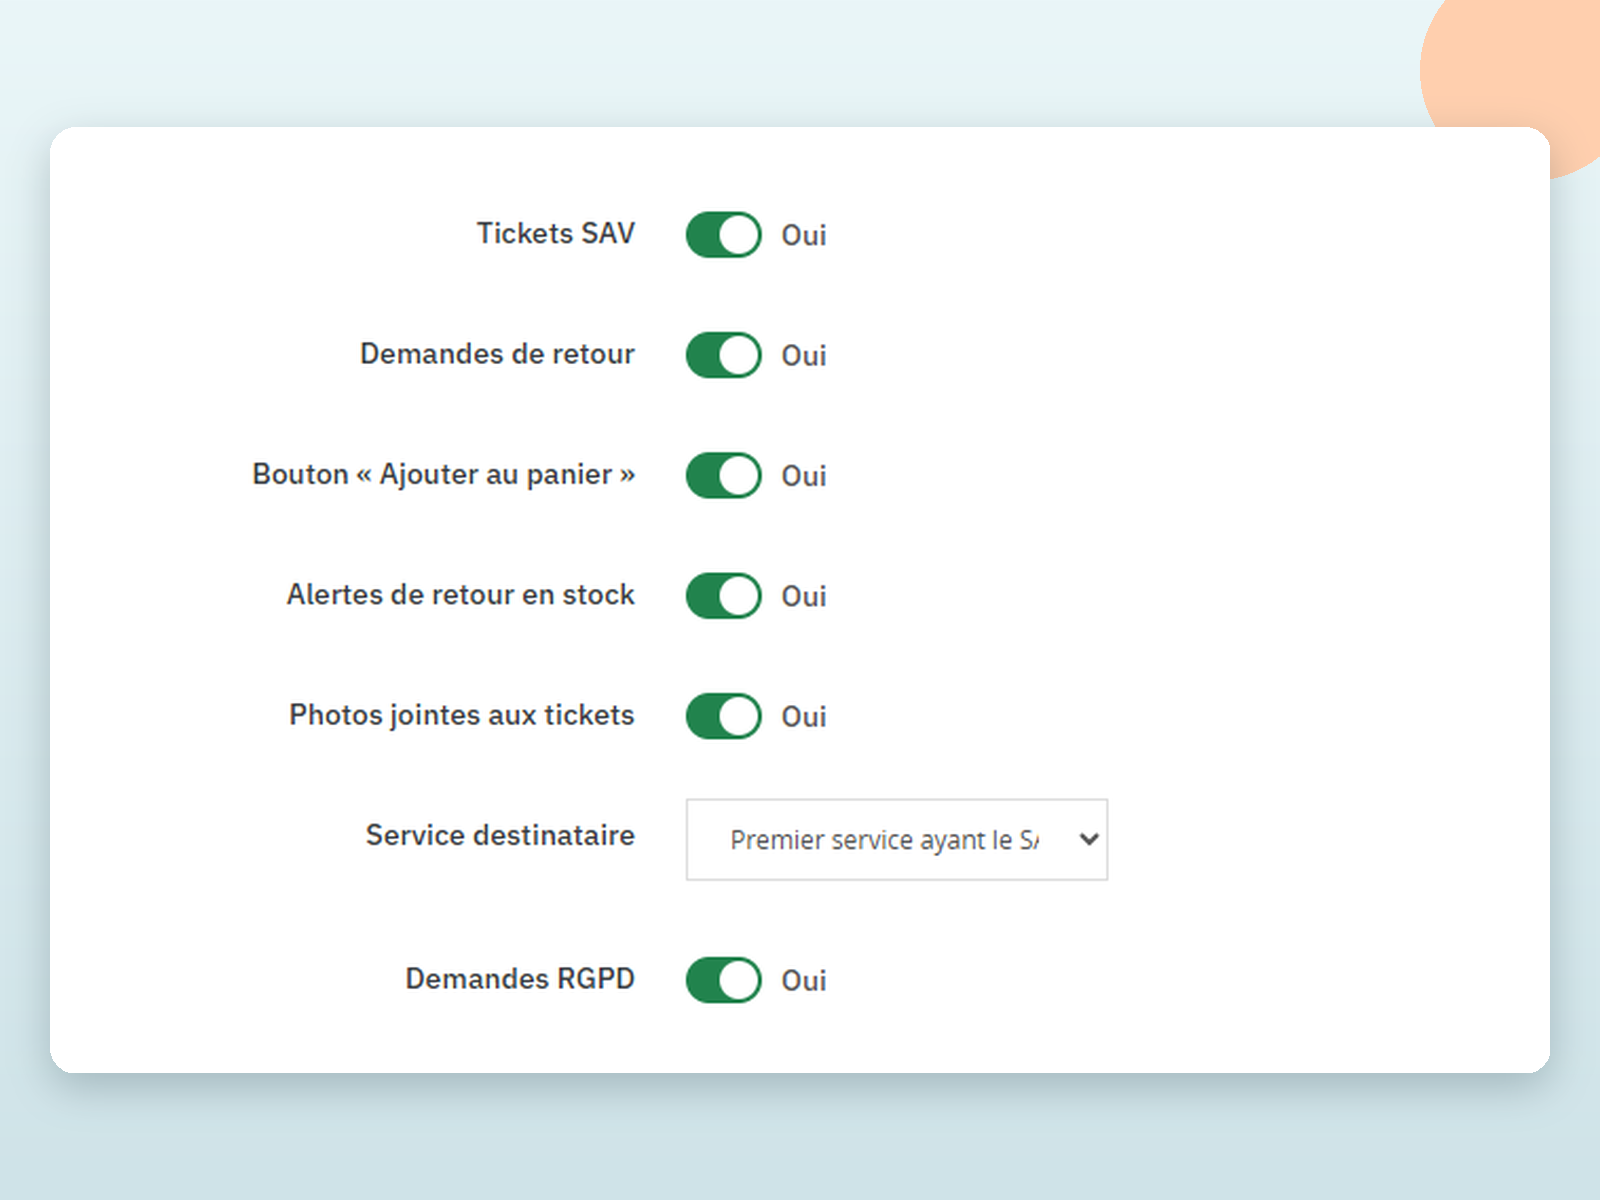Click the "Service destinataire" label
Image resolution: width=1600 pixels, height=1200 pixels.
click(x=500, y=835)
